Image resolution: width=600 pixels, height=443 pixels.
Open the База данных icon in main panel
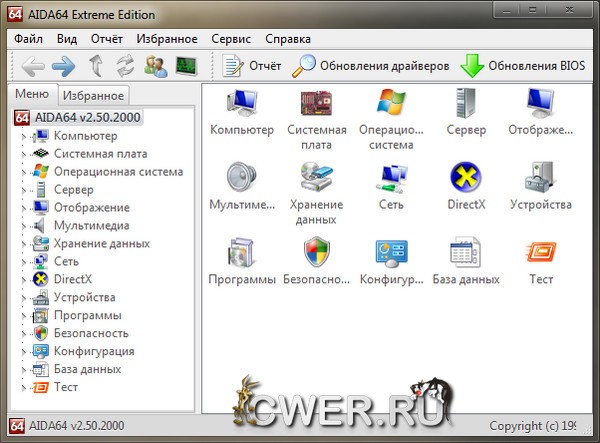(466, 255)
